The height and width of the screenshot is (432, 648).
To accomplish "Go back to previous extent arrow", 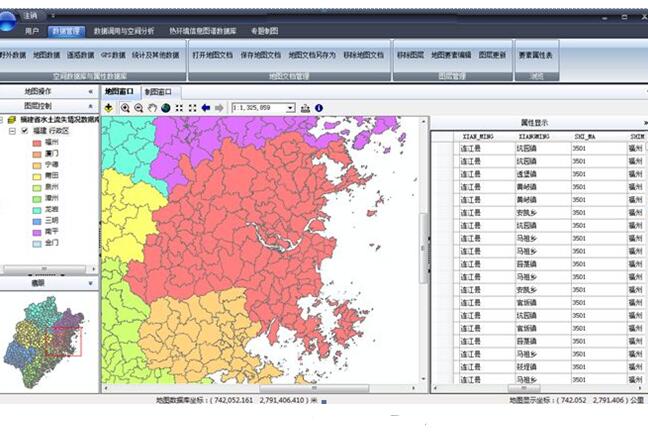I will [205, 107].
